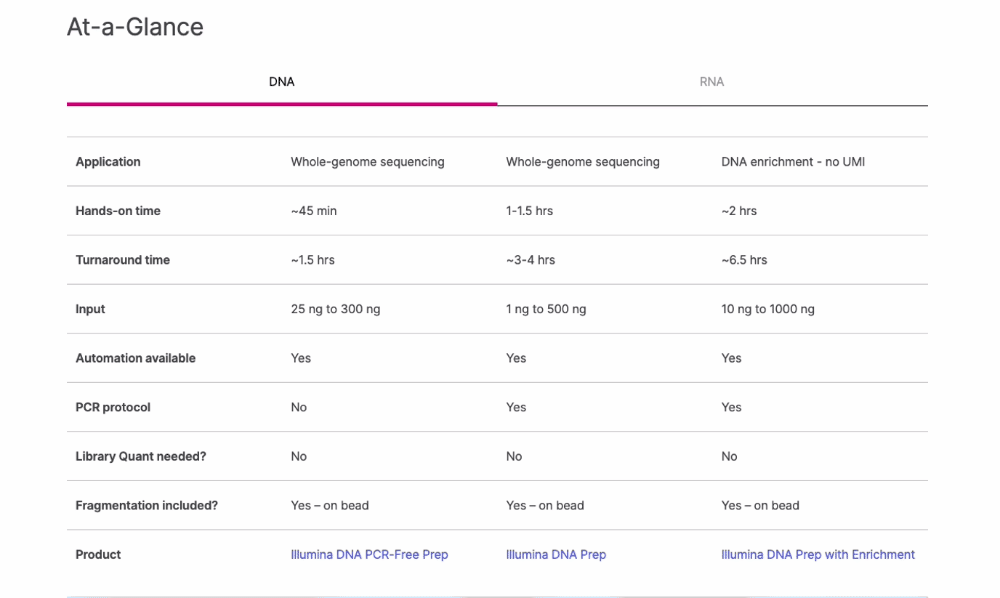Select the Fragmentation included? row label

pyautogui.click(x=146, y=505)
